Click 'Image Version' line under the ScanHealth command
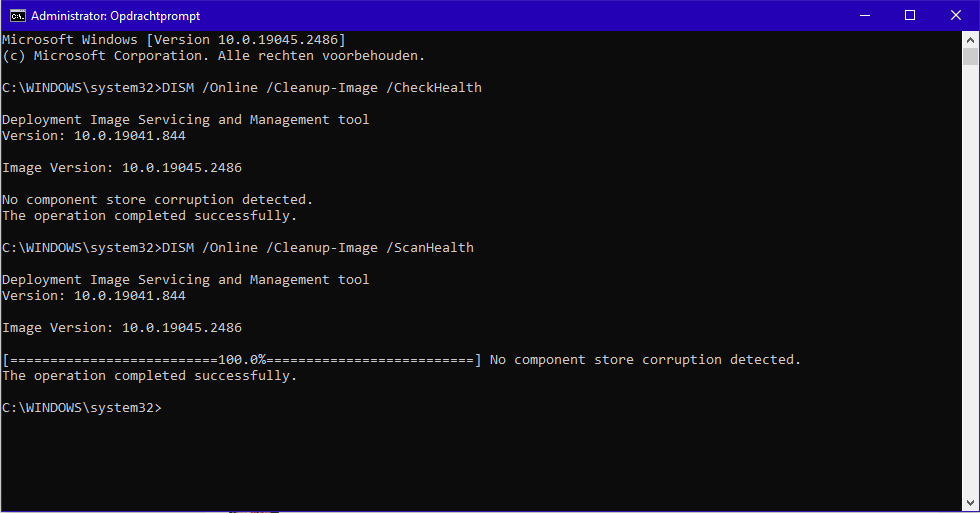 coord(122,328)
